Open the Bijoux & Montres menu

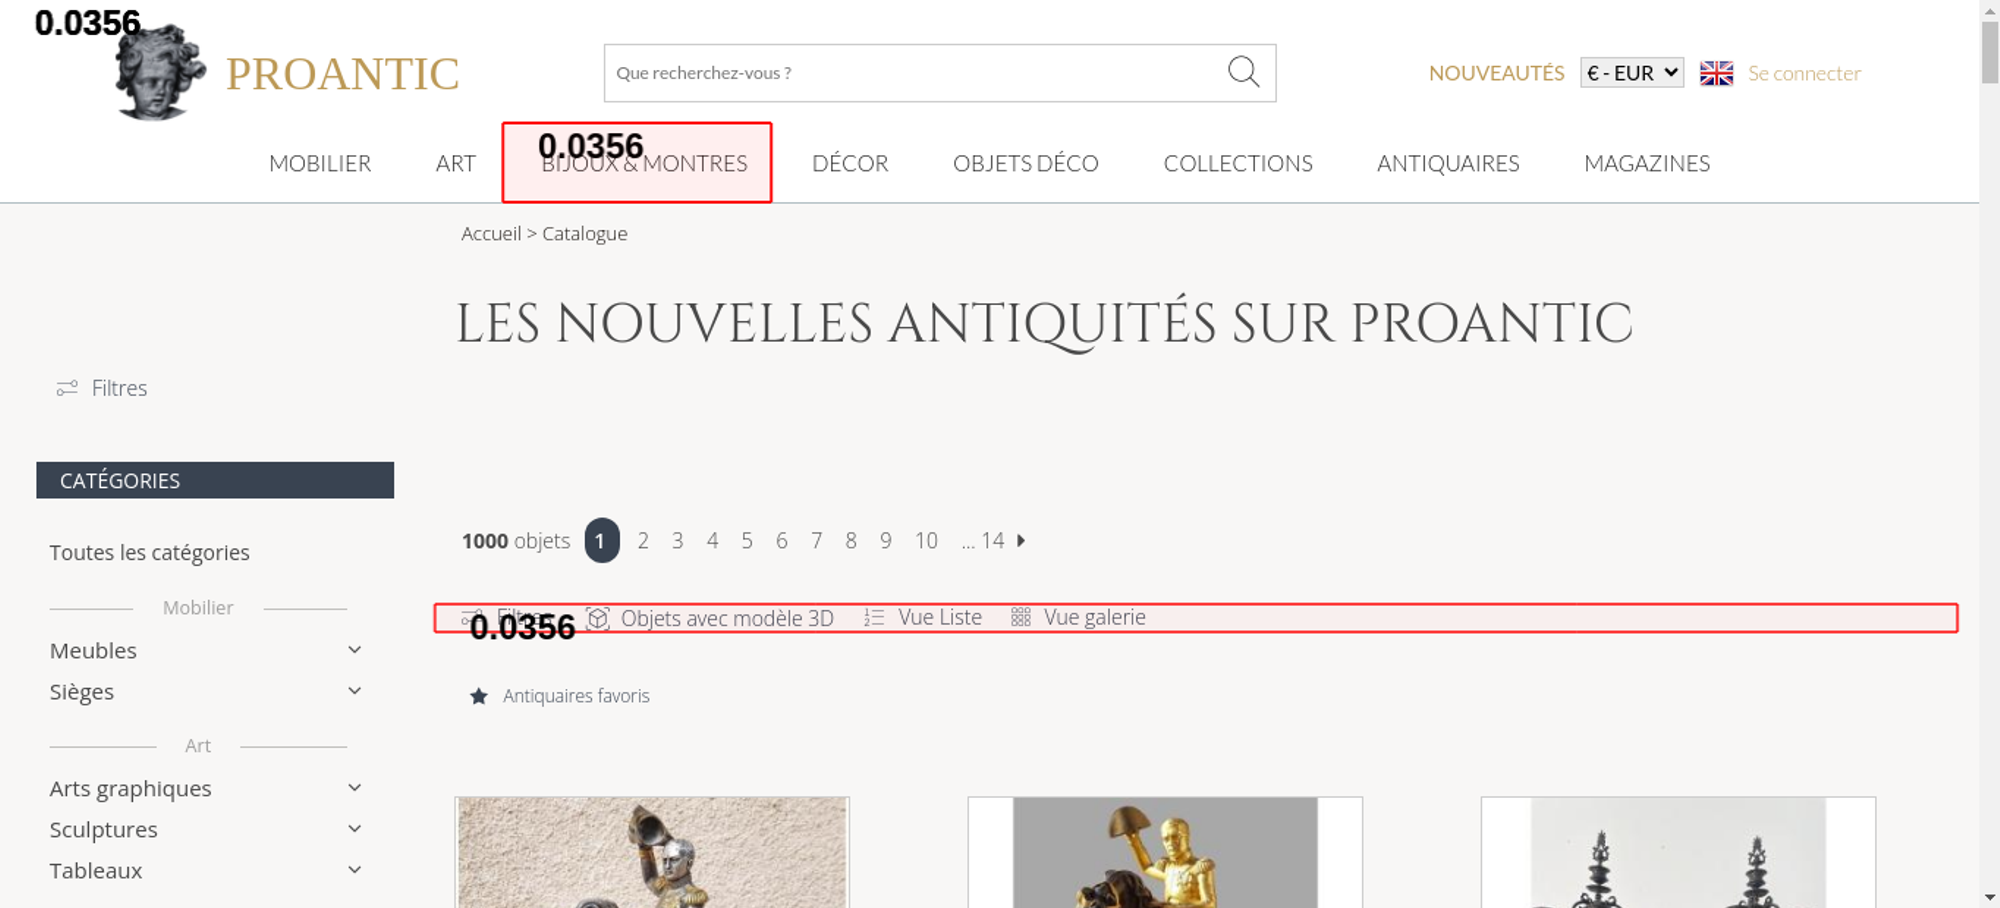pyautogui.click(x=644, y=164)
